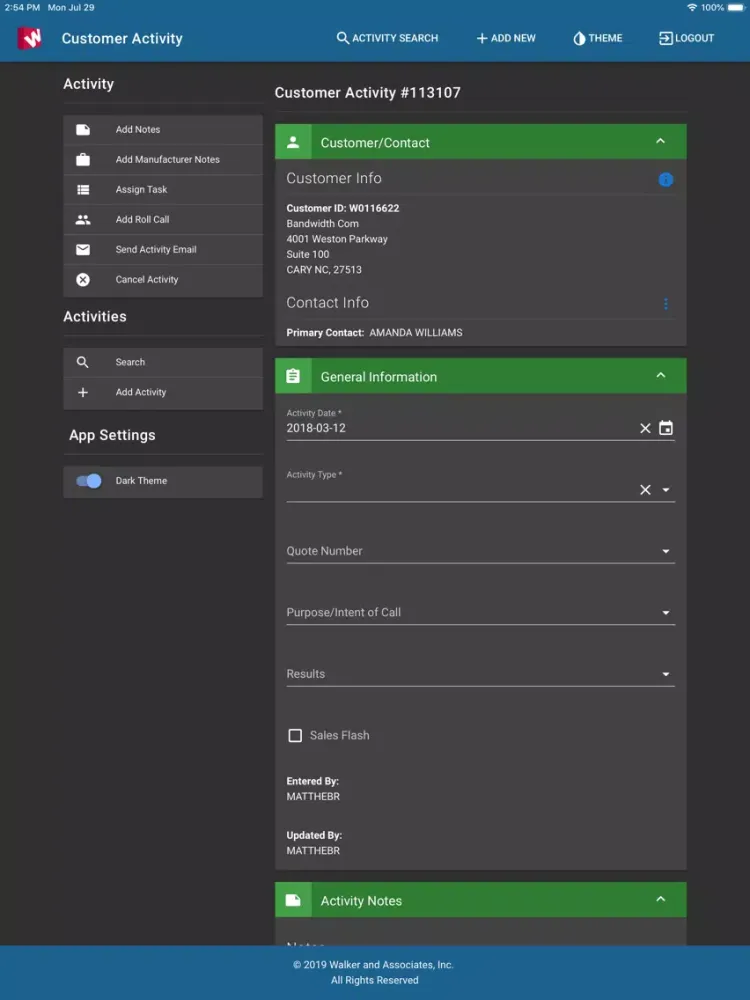Collapse the Customer/Contact section
Viewport: 750px width, 1000px height.
tap(661, 141)
